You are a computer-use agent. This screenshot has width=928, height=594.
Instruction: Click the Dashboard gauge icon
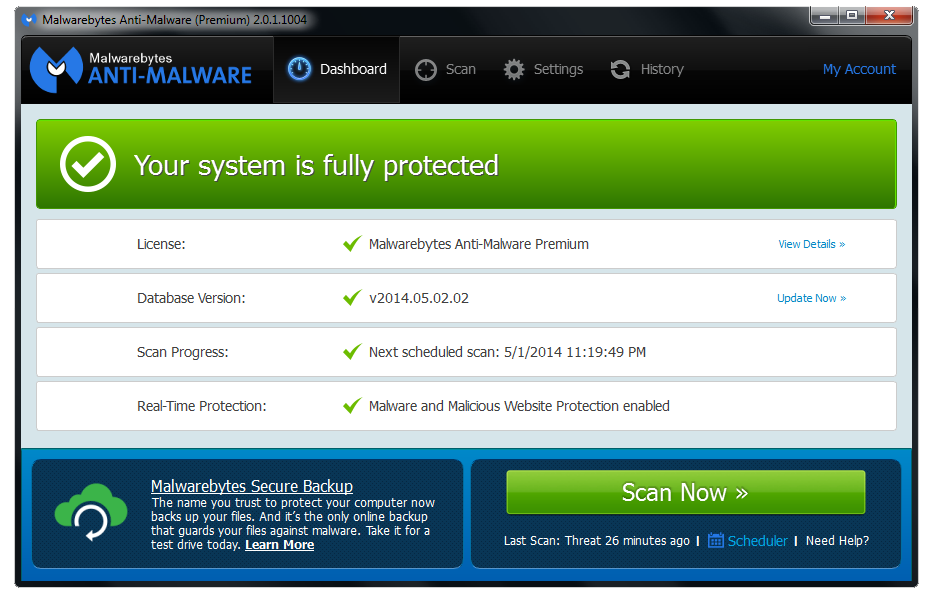click(x=299, y=69)
